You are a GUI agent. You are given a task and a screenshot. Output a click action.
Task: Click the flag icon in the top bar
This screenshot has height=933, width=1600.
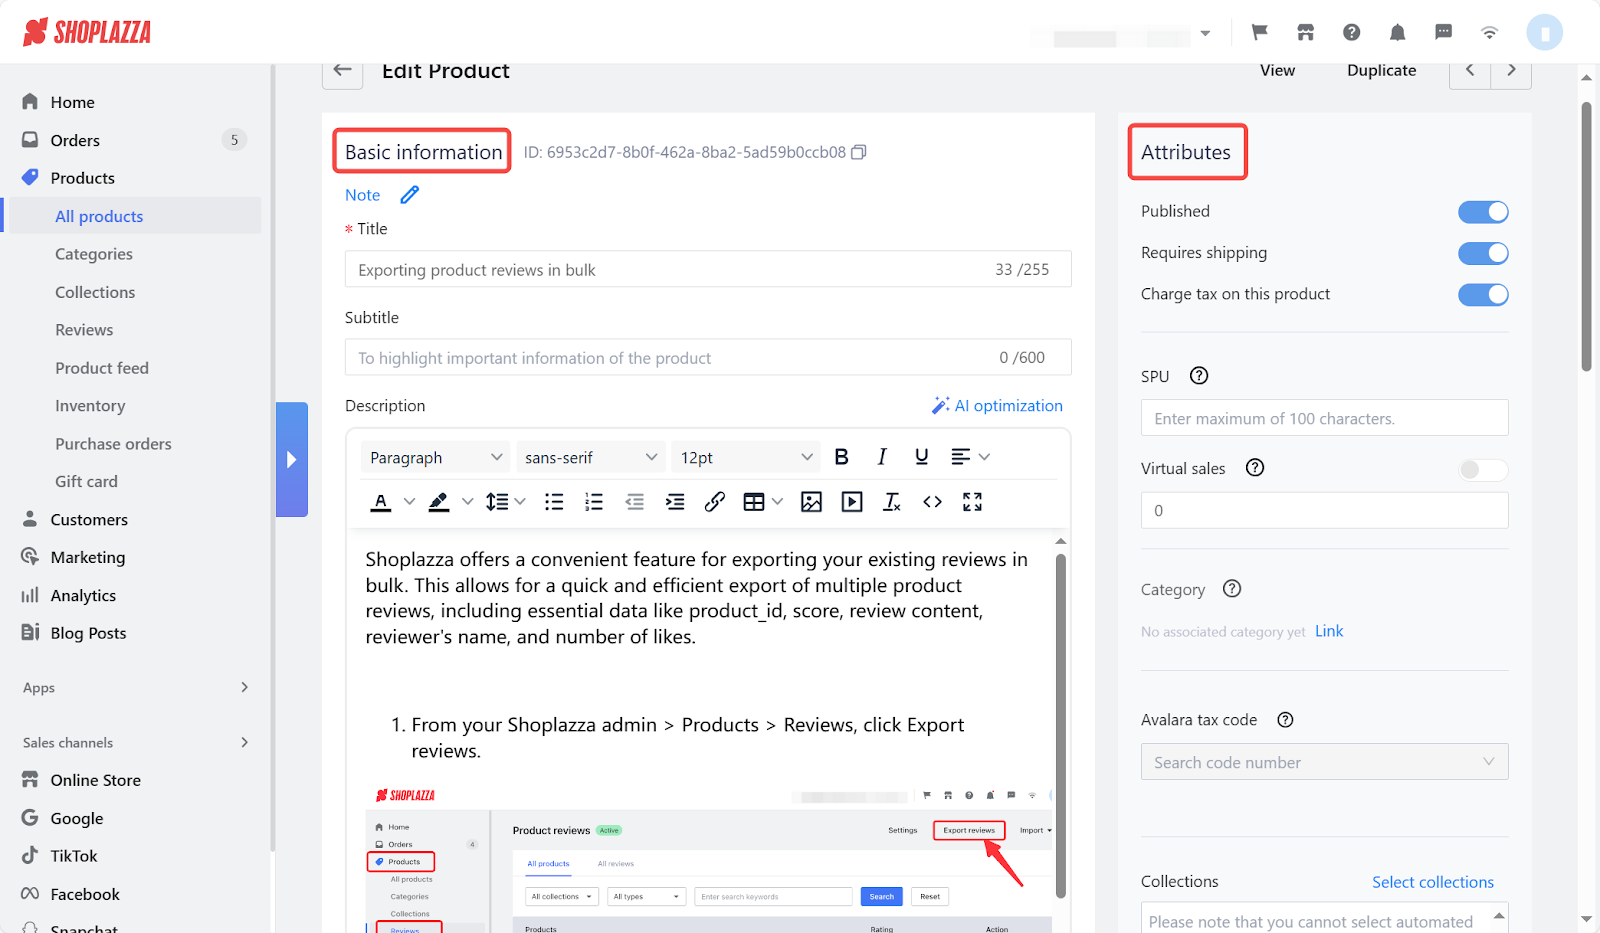[x=1260, y=32]
